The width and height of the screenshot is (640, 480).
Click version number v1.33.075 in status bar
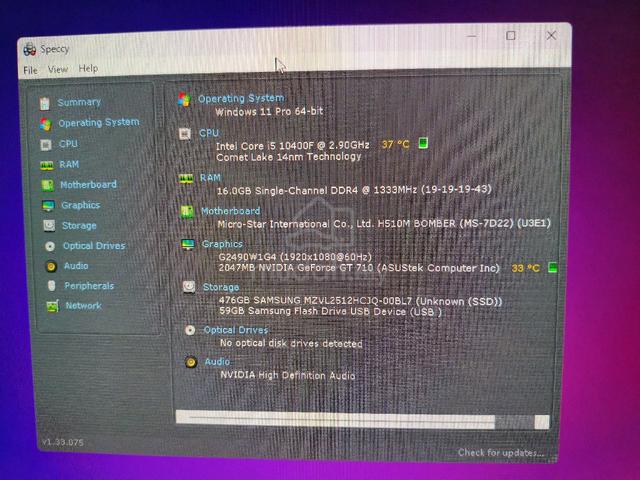(x=63, y=442)
